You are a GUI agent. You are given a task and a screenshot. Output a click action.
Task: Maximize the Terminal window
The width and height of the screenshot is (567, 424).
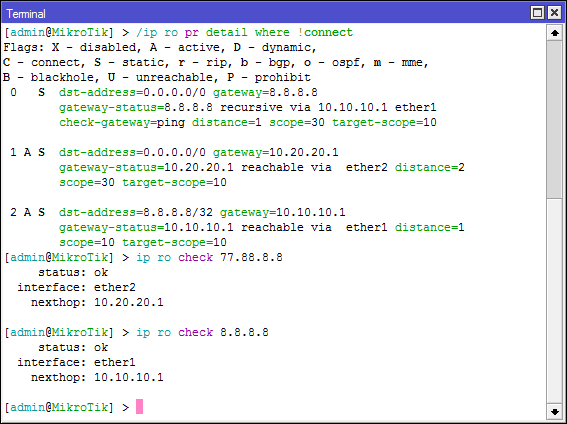537,13
